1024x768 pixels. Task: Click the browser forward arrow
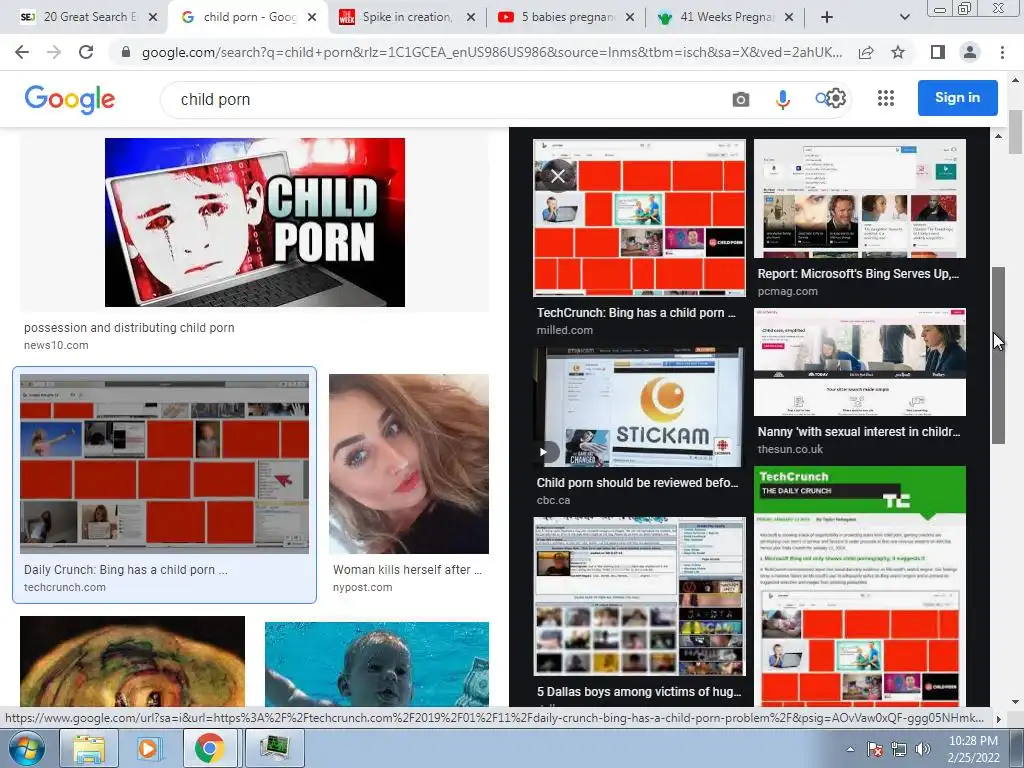(54, 52)
